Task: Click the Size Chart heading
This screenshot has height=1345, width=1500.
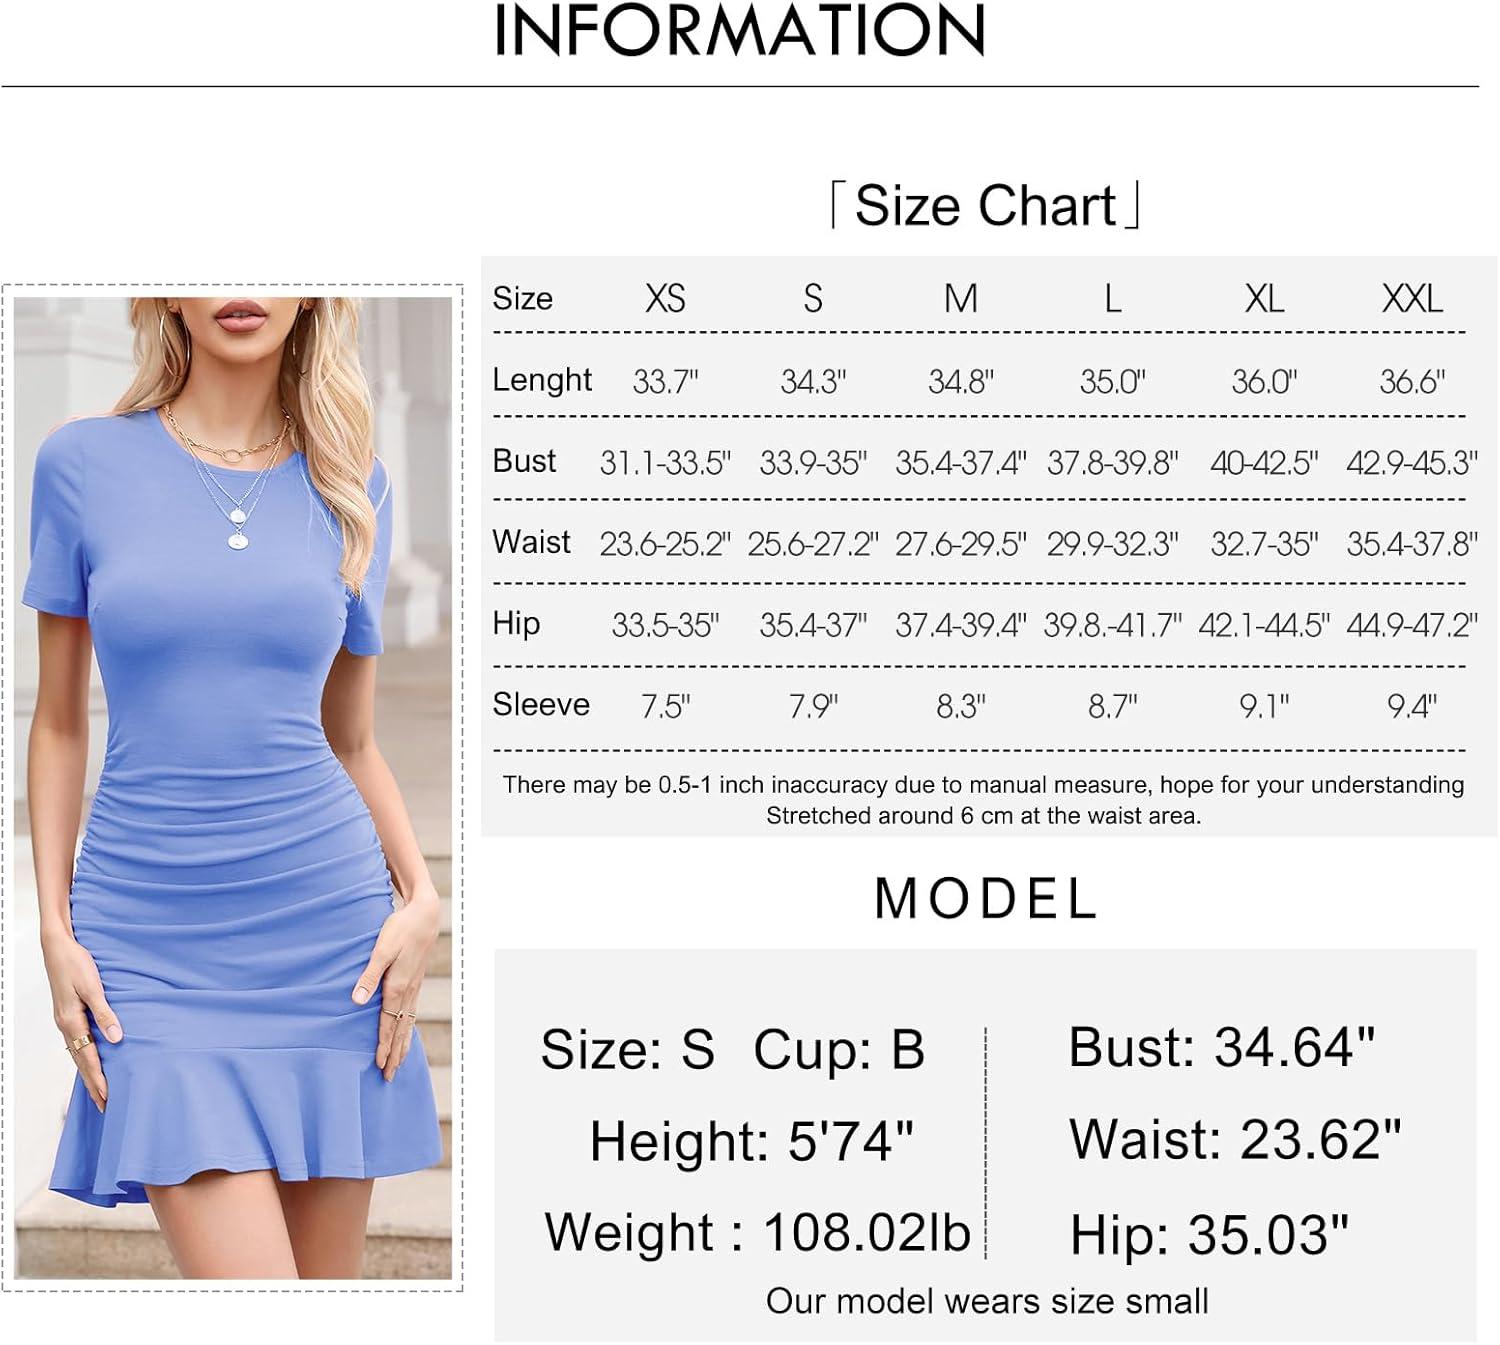Action: (x=986, y=205)
